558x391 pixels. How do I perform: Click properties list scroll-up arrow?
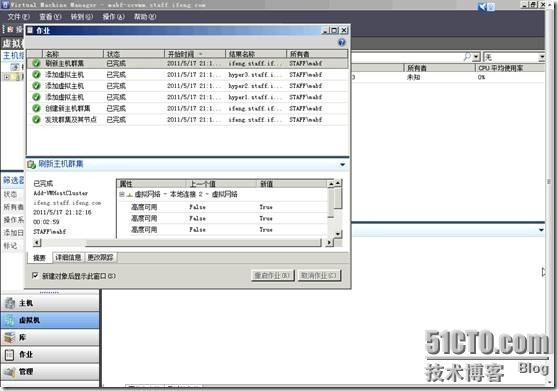338,183
